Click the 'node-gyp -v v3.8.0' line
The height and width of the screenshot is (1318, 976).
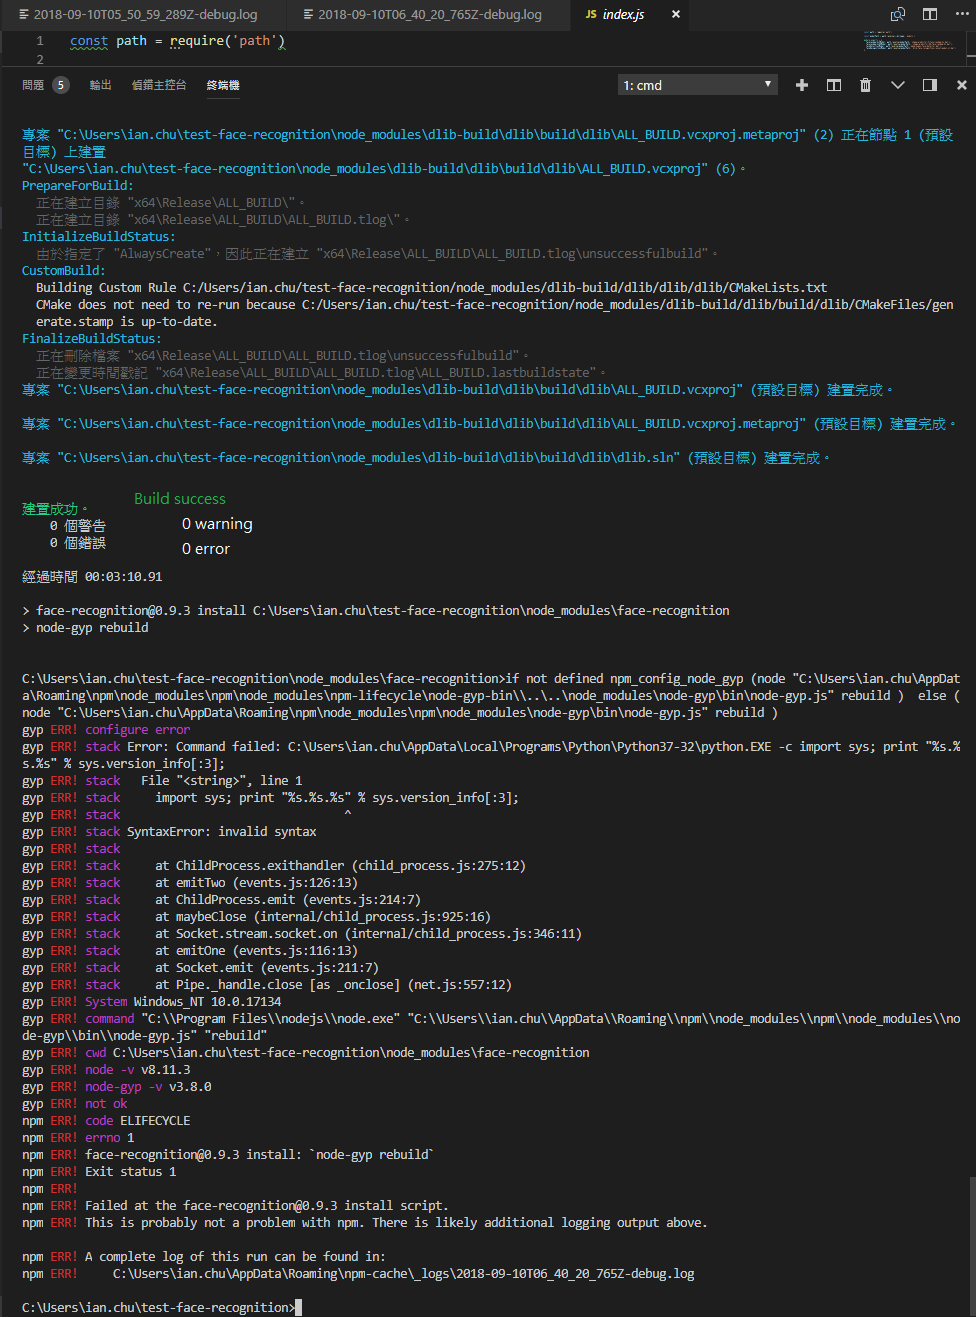(117, 1086)
